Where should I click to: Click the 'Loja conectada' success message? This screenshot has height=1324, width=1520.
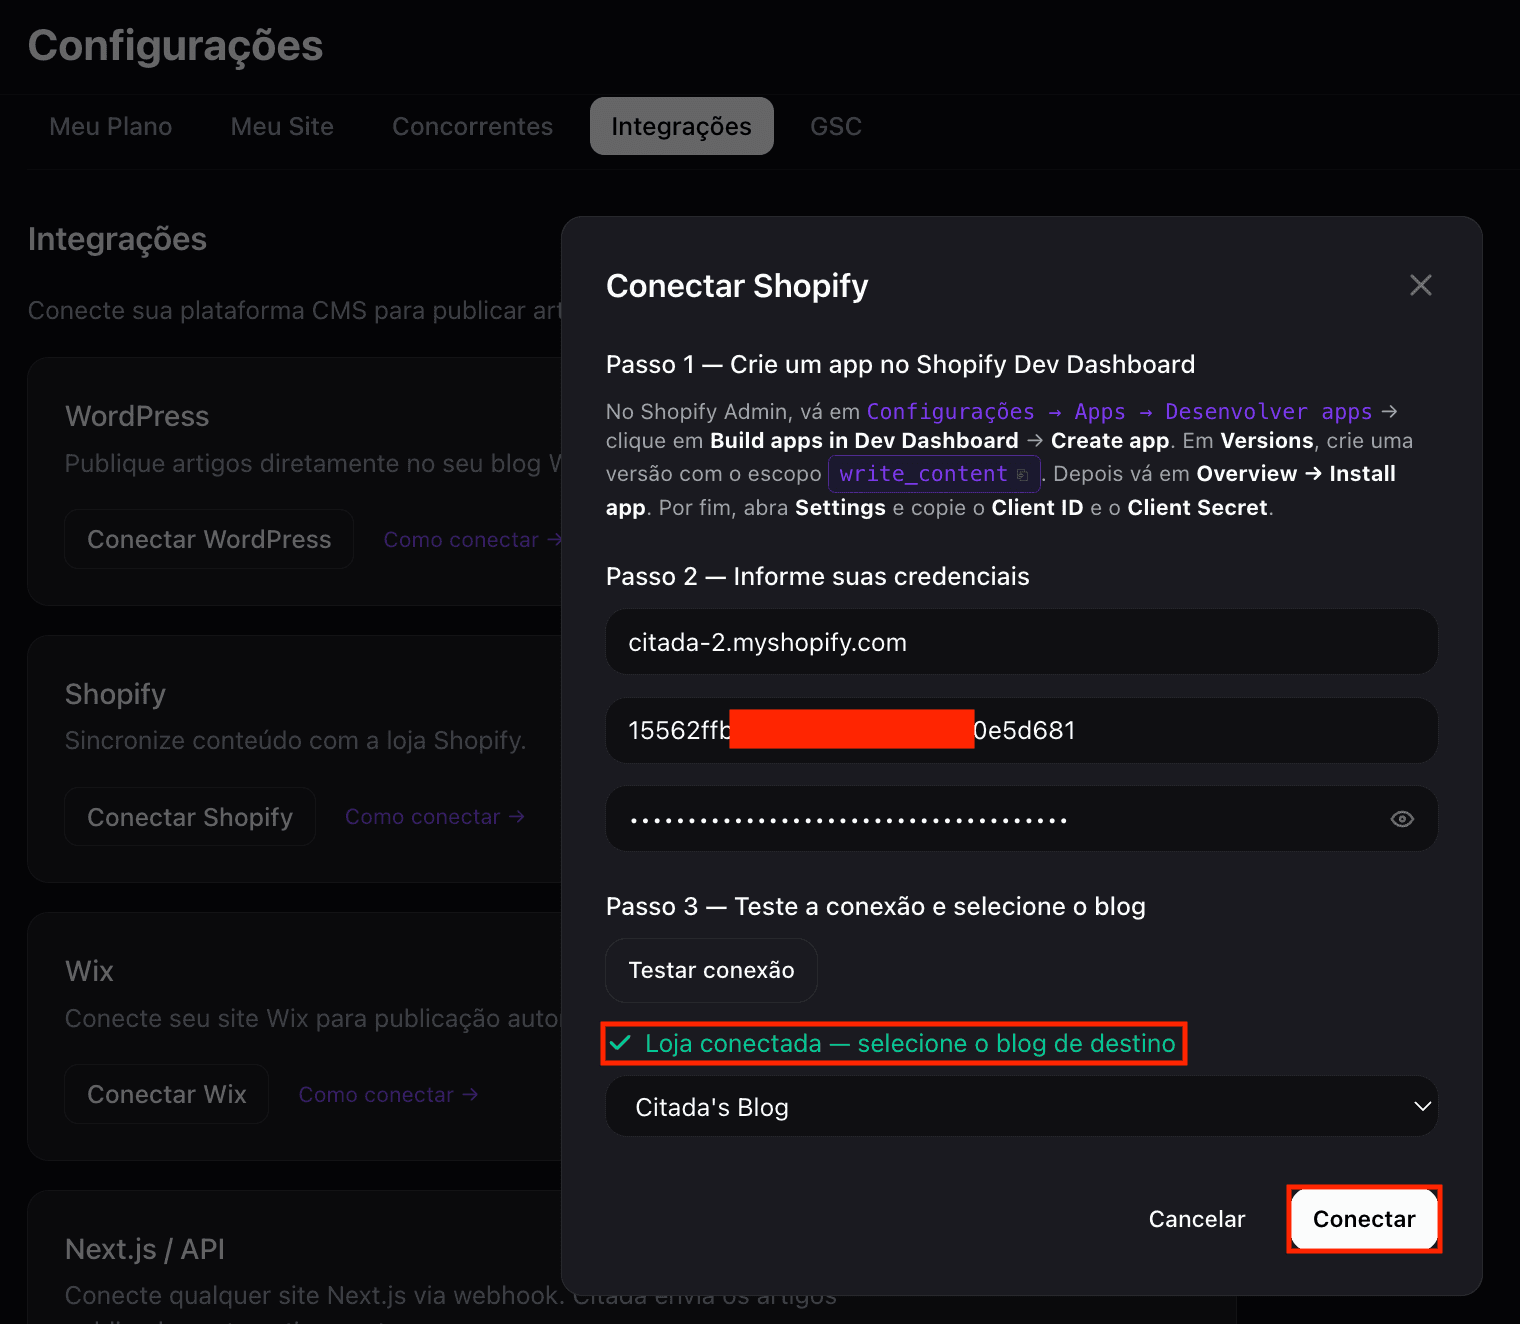pos(893,1043)
